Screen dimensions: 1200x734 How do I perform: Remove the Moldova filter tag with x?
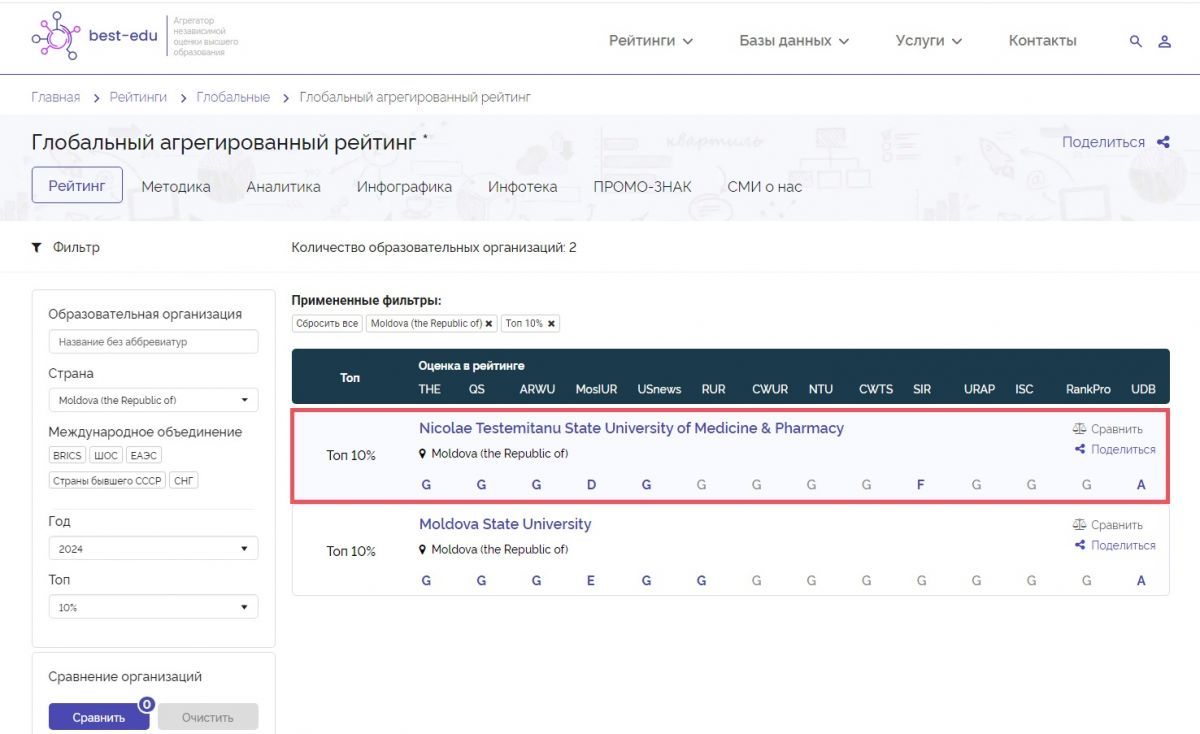(x=489, y=324)
